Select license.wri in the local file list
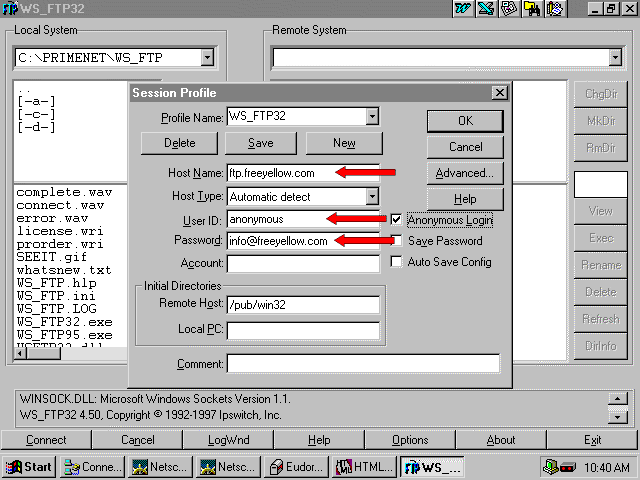Image resolution: width=640 pixels, height=480 pixels. point(60,231)
